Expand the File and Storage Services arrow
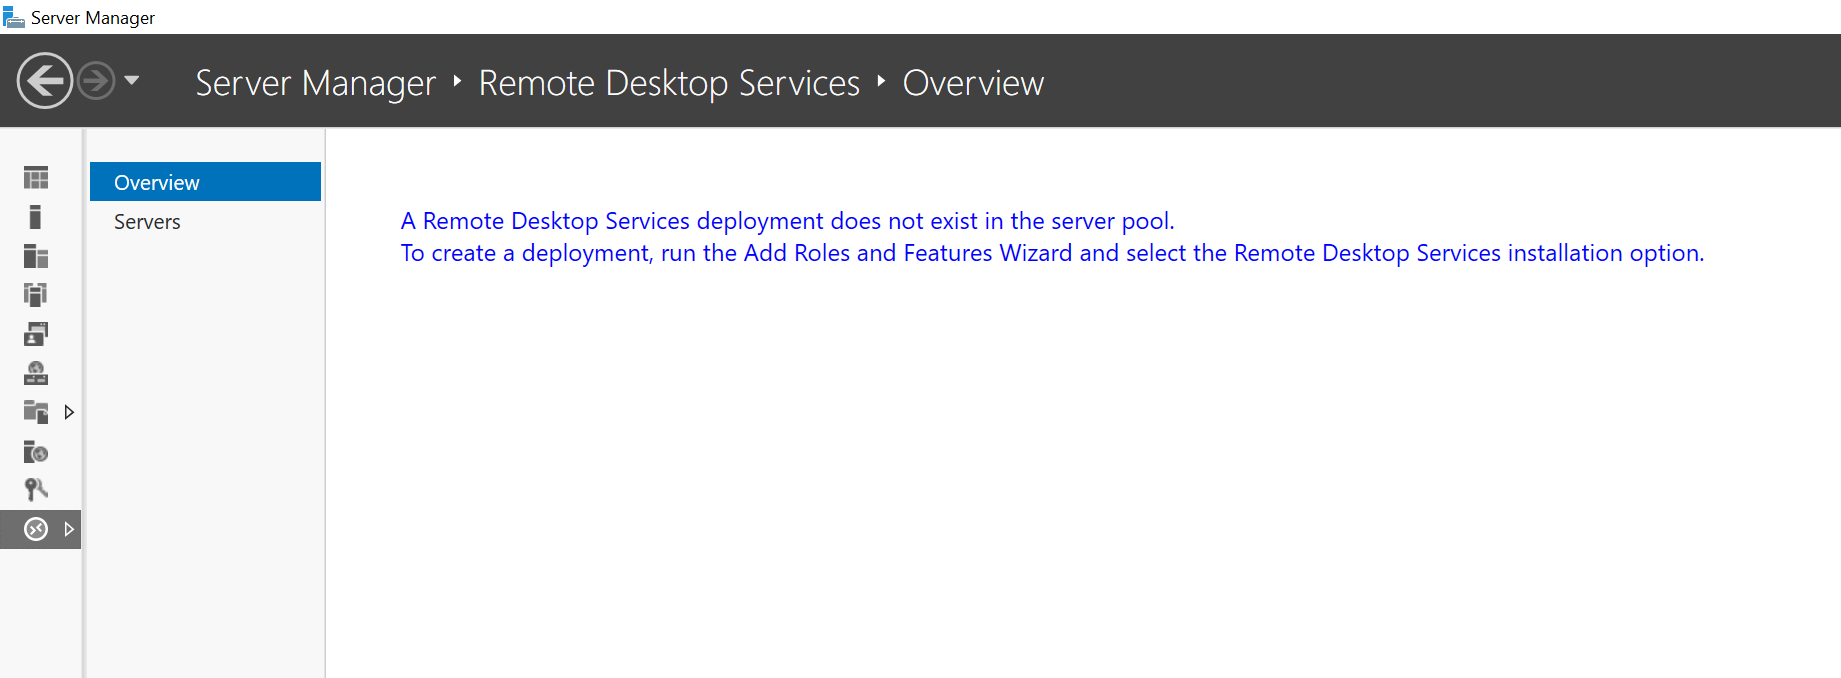 point(69,412)
